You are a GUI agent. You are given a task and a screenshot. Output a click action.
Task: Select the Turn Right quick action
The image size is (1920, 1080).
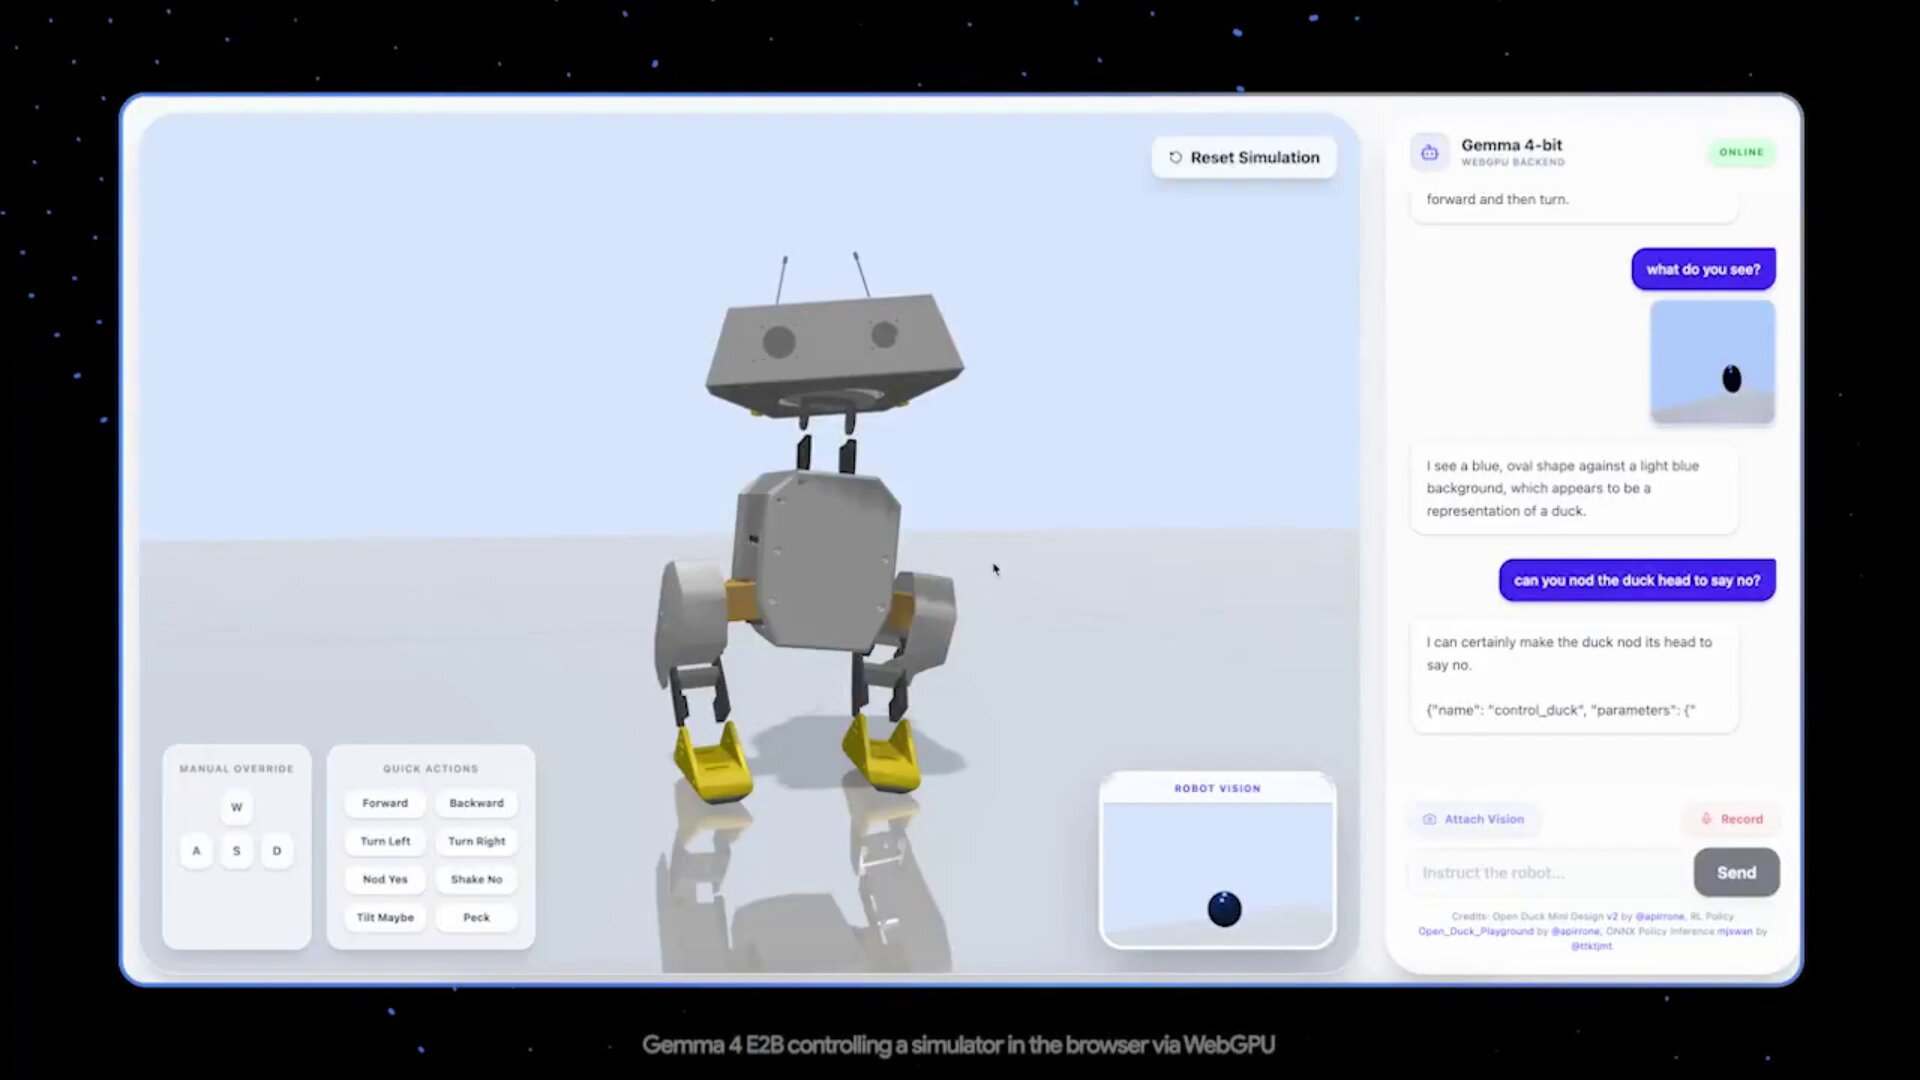pos(476,841)
